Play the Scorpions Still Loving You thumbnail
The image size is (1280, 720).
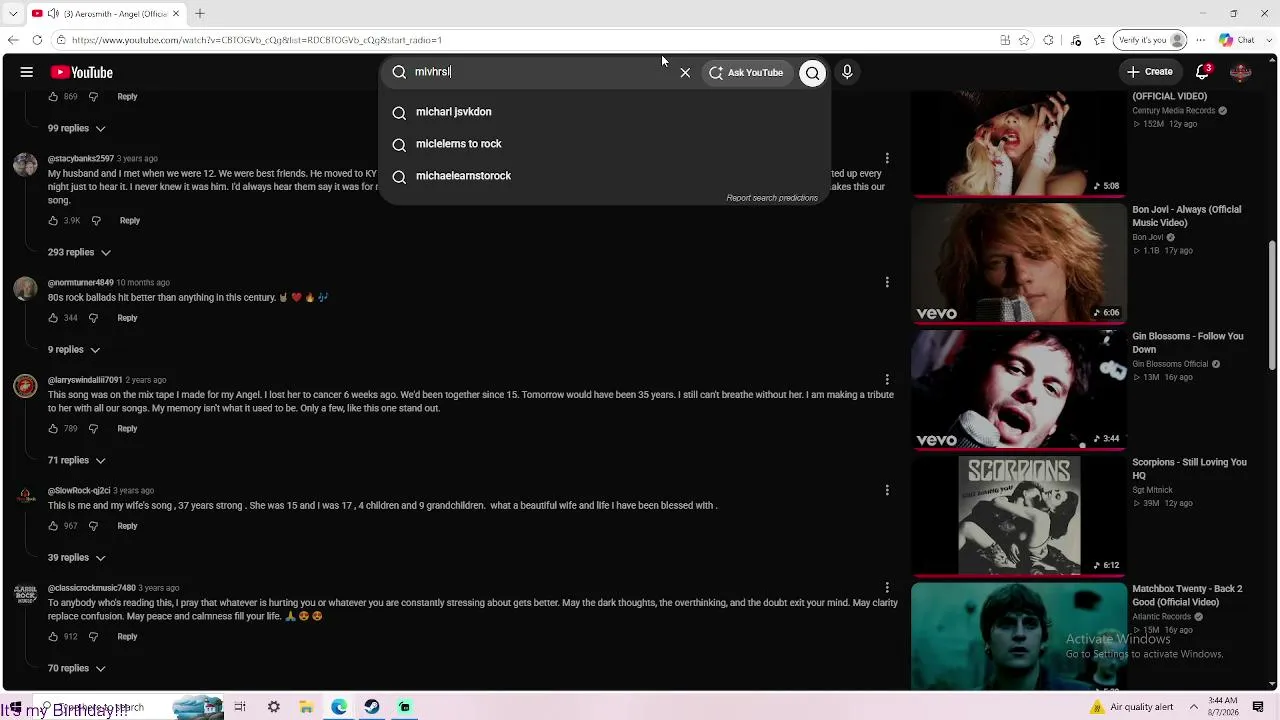(1018, 516)
